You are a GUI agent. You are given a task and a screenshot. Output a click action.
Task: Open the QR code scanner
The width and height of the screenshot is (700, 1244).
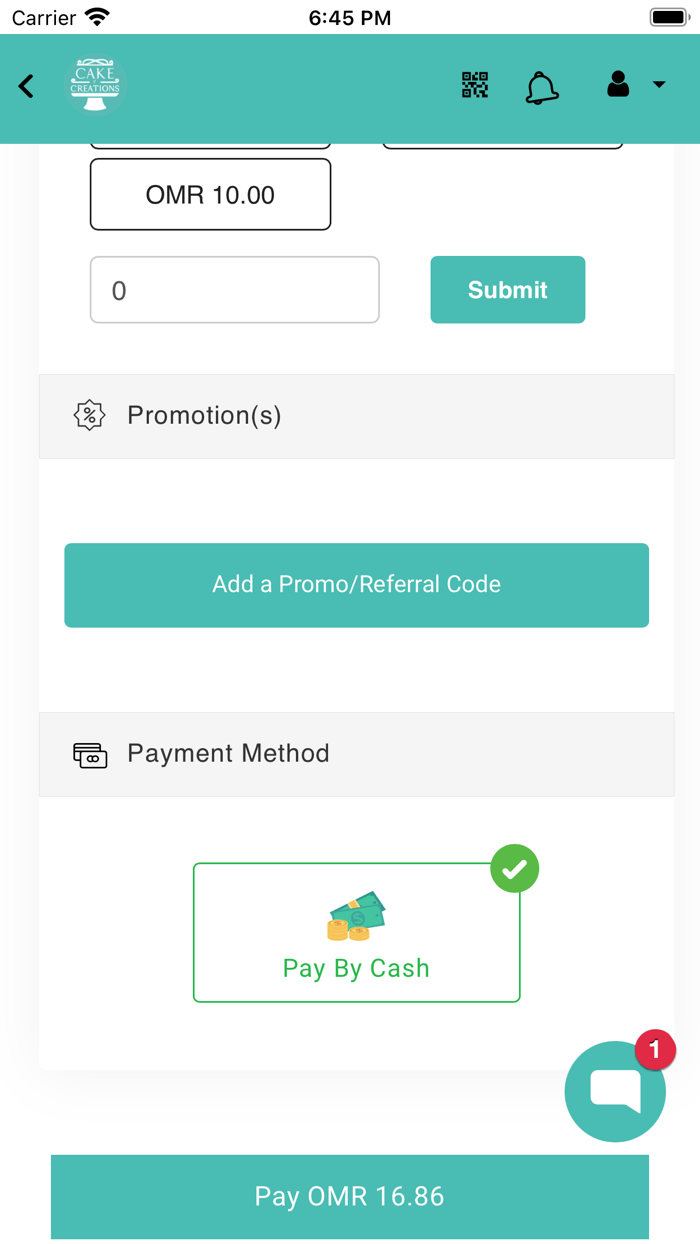[475, 86]
